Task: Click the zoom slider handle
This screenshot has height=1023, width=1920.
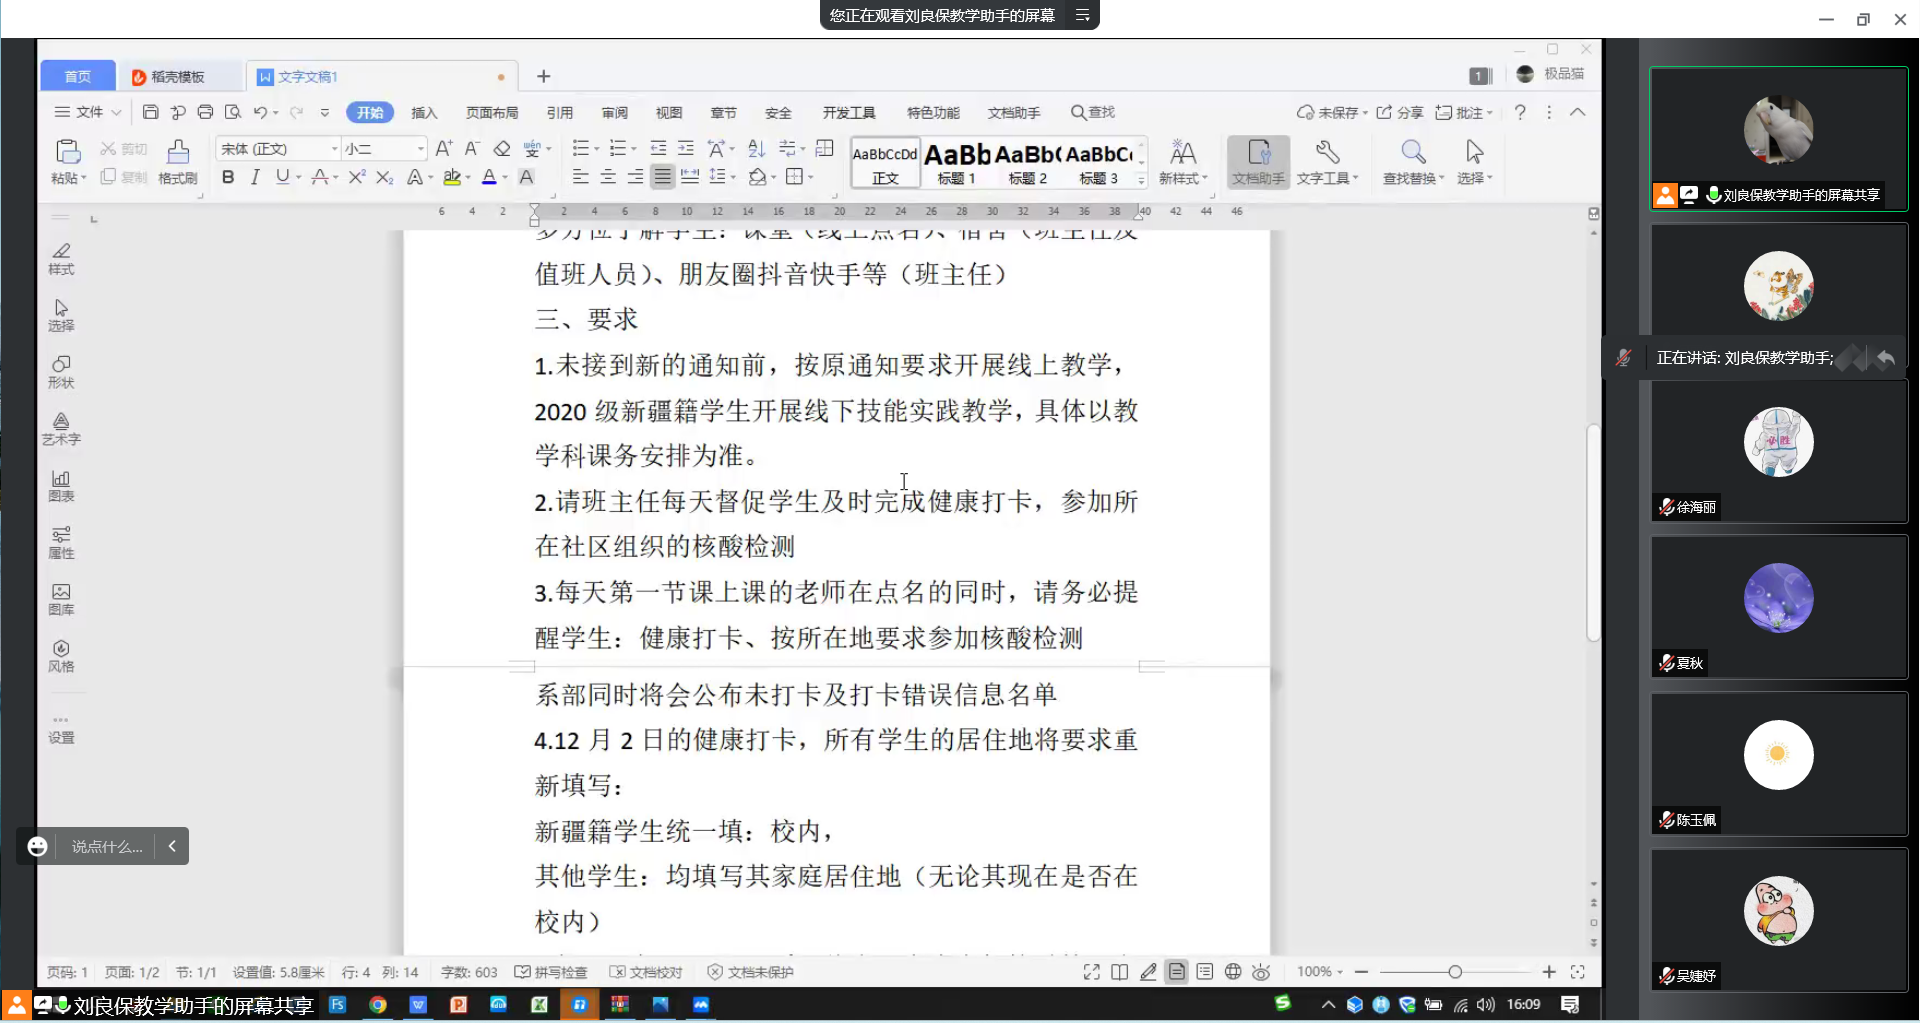Action: 1455,972
